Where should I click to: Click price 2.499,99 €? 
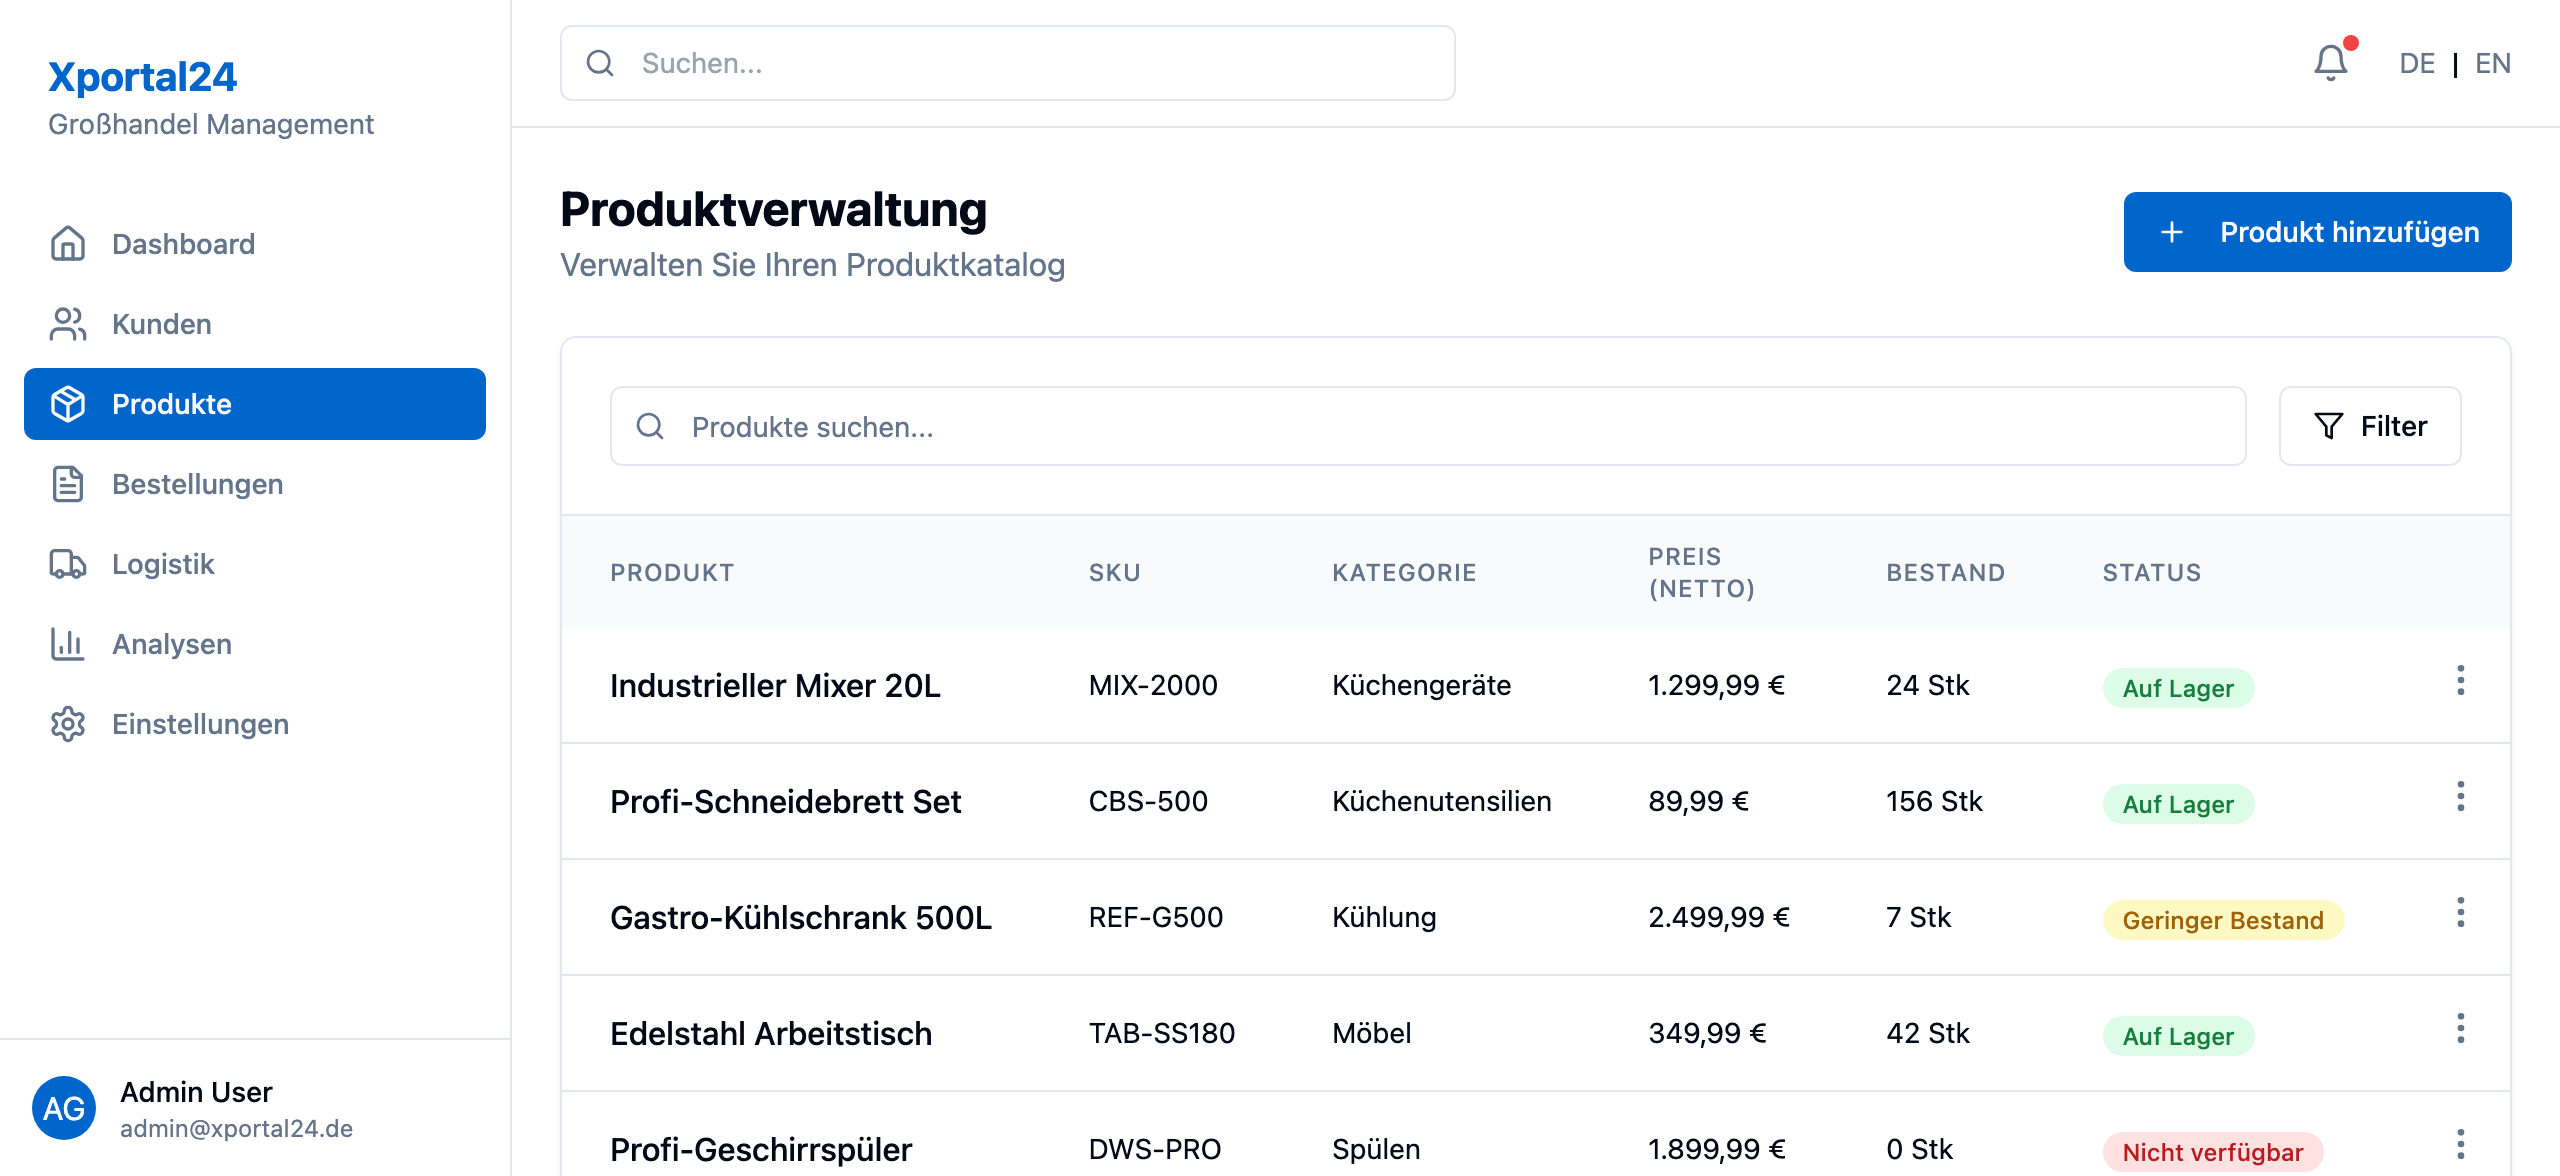pyautogui.click(x=1719, y=917)
